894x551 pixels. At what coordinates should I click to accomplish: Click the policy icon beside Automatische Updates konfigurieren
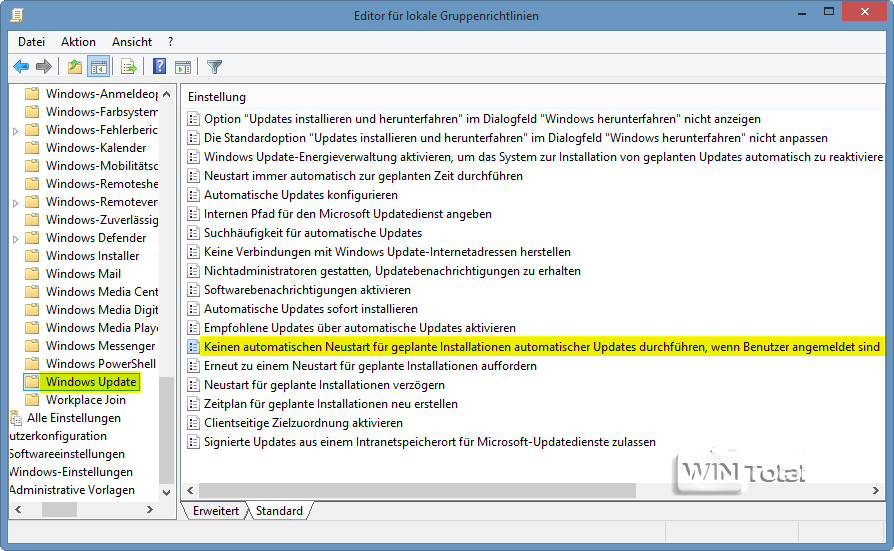194,195
